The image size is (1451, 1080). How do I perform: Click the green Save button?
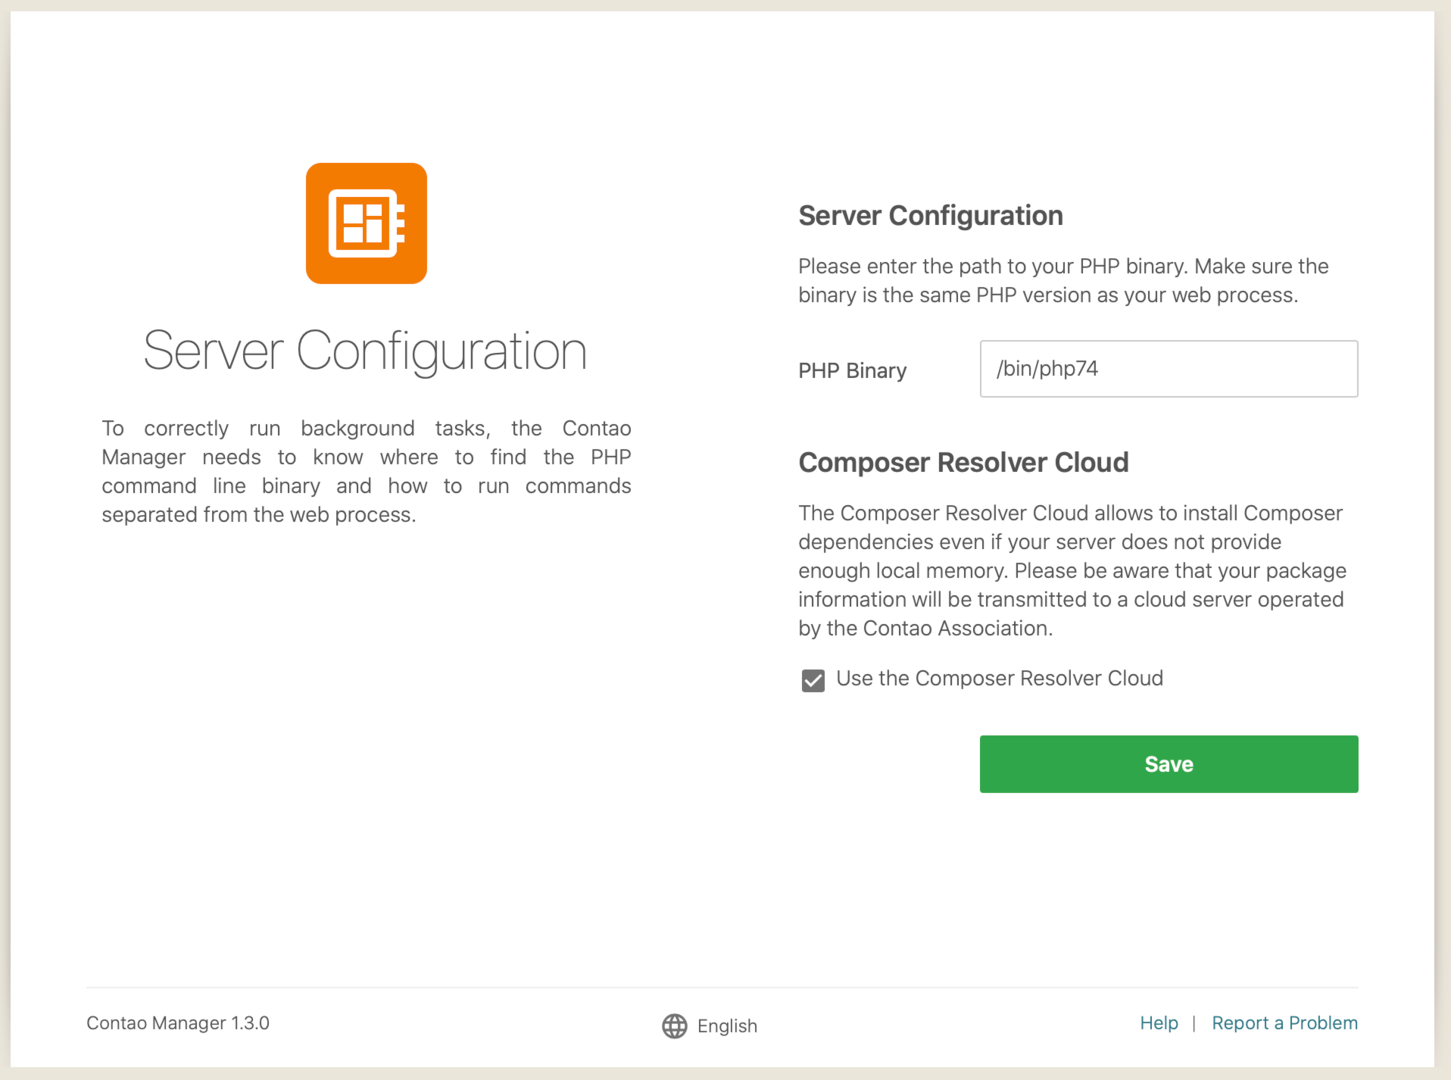(x=1168, y=764)
